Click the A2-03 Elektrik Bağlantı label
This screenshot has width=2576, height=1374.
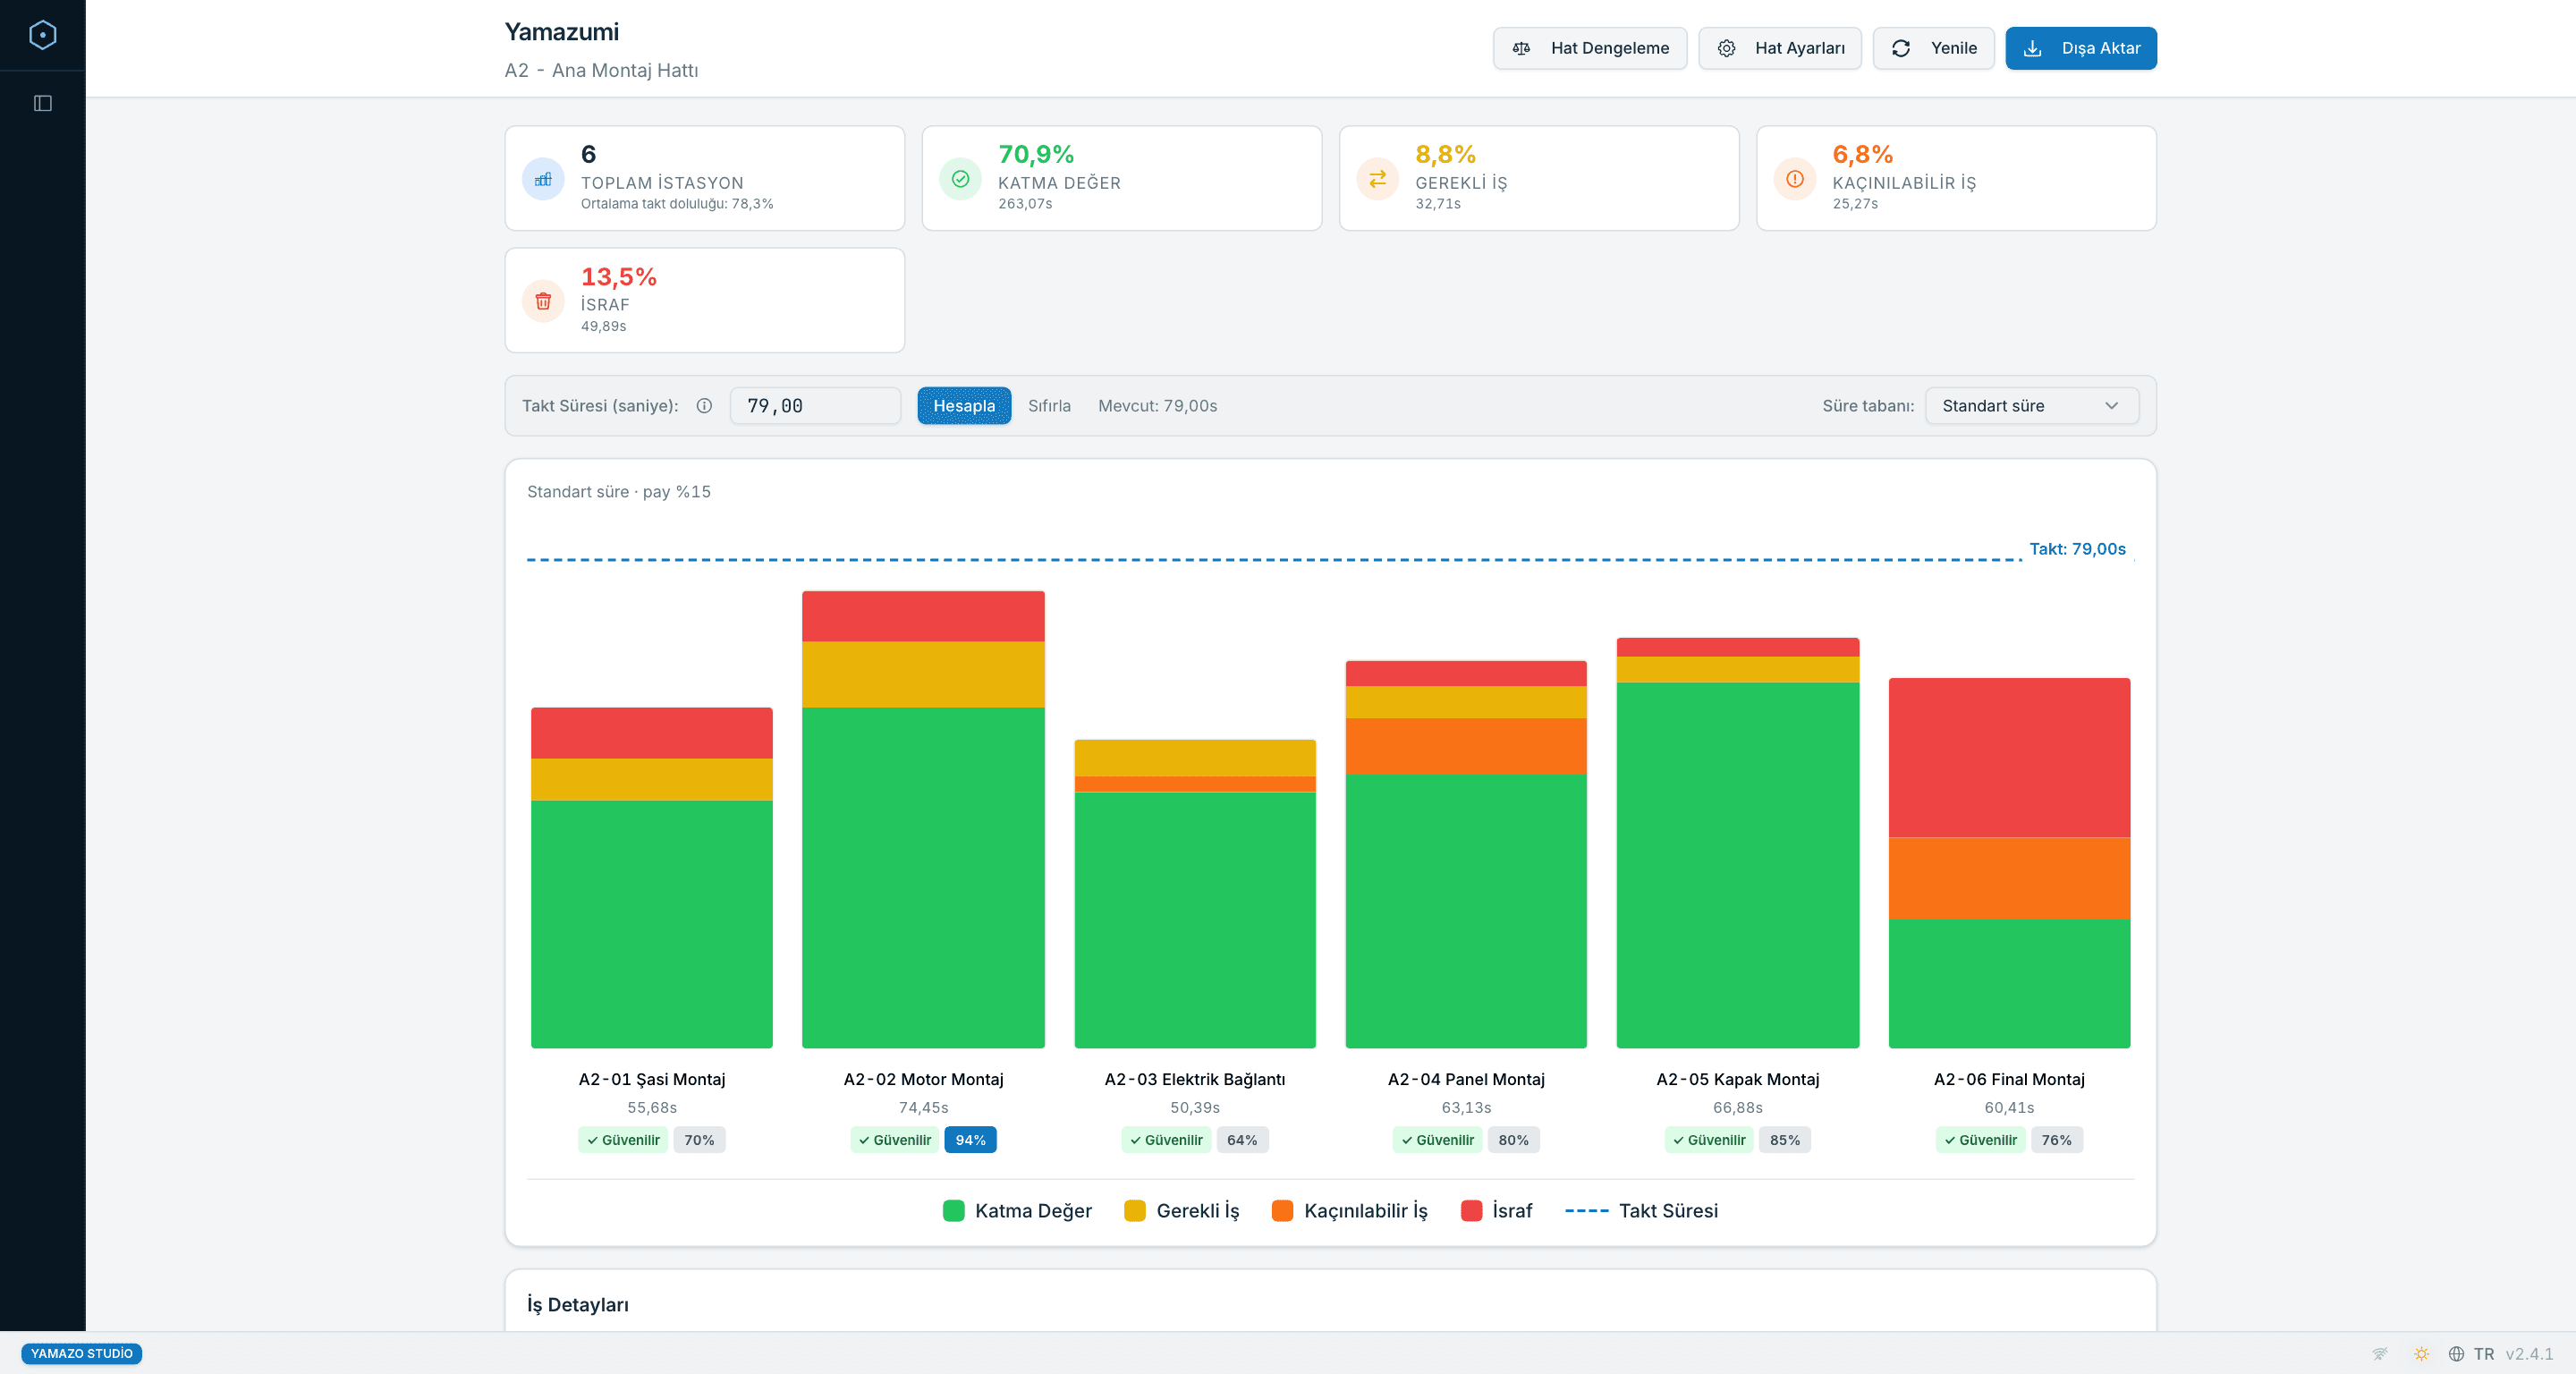(x=1194, y=1079)
